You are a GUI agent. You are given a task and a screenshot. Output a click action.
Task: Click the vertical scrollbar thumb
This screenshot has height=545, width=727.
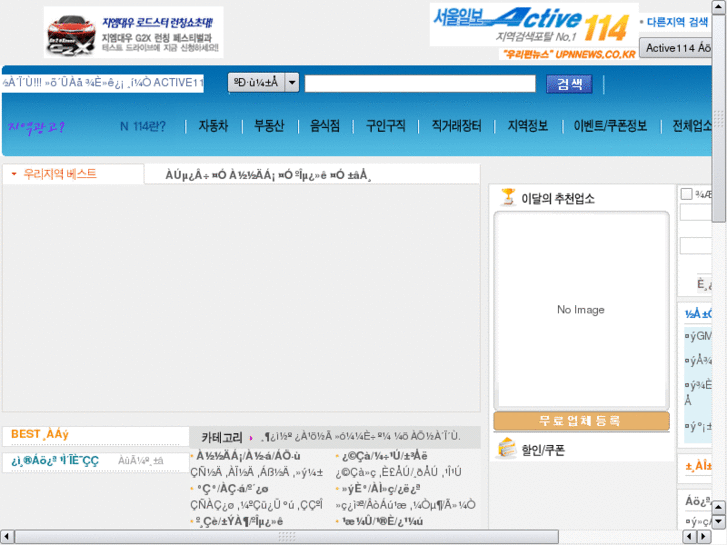click(x=719, y=118)
